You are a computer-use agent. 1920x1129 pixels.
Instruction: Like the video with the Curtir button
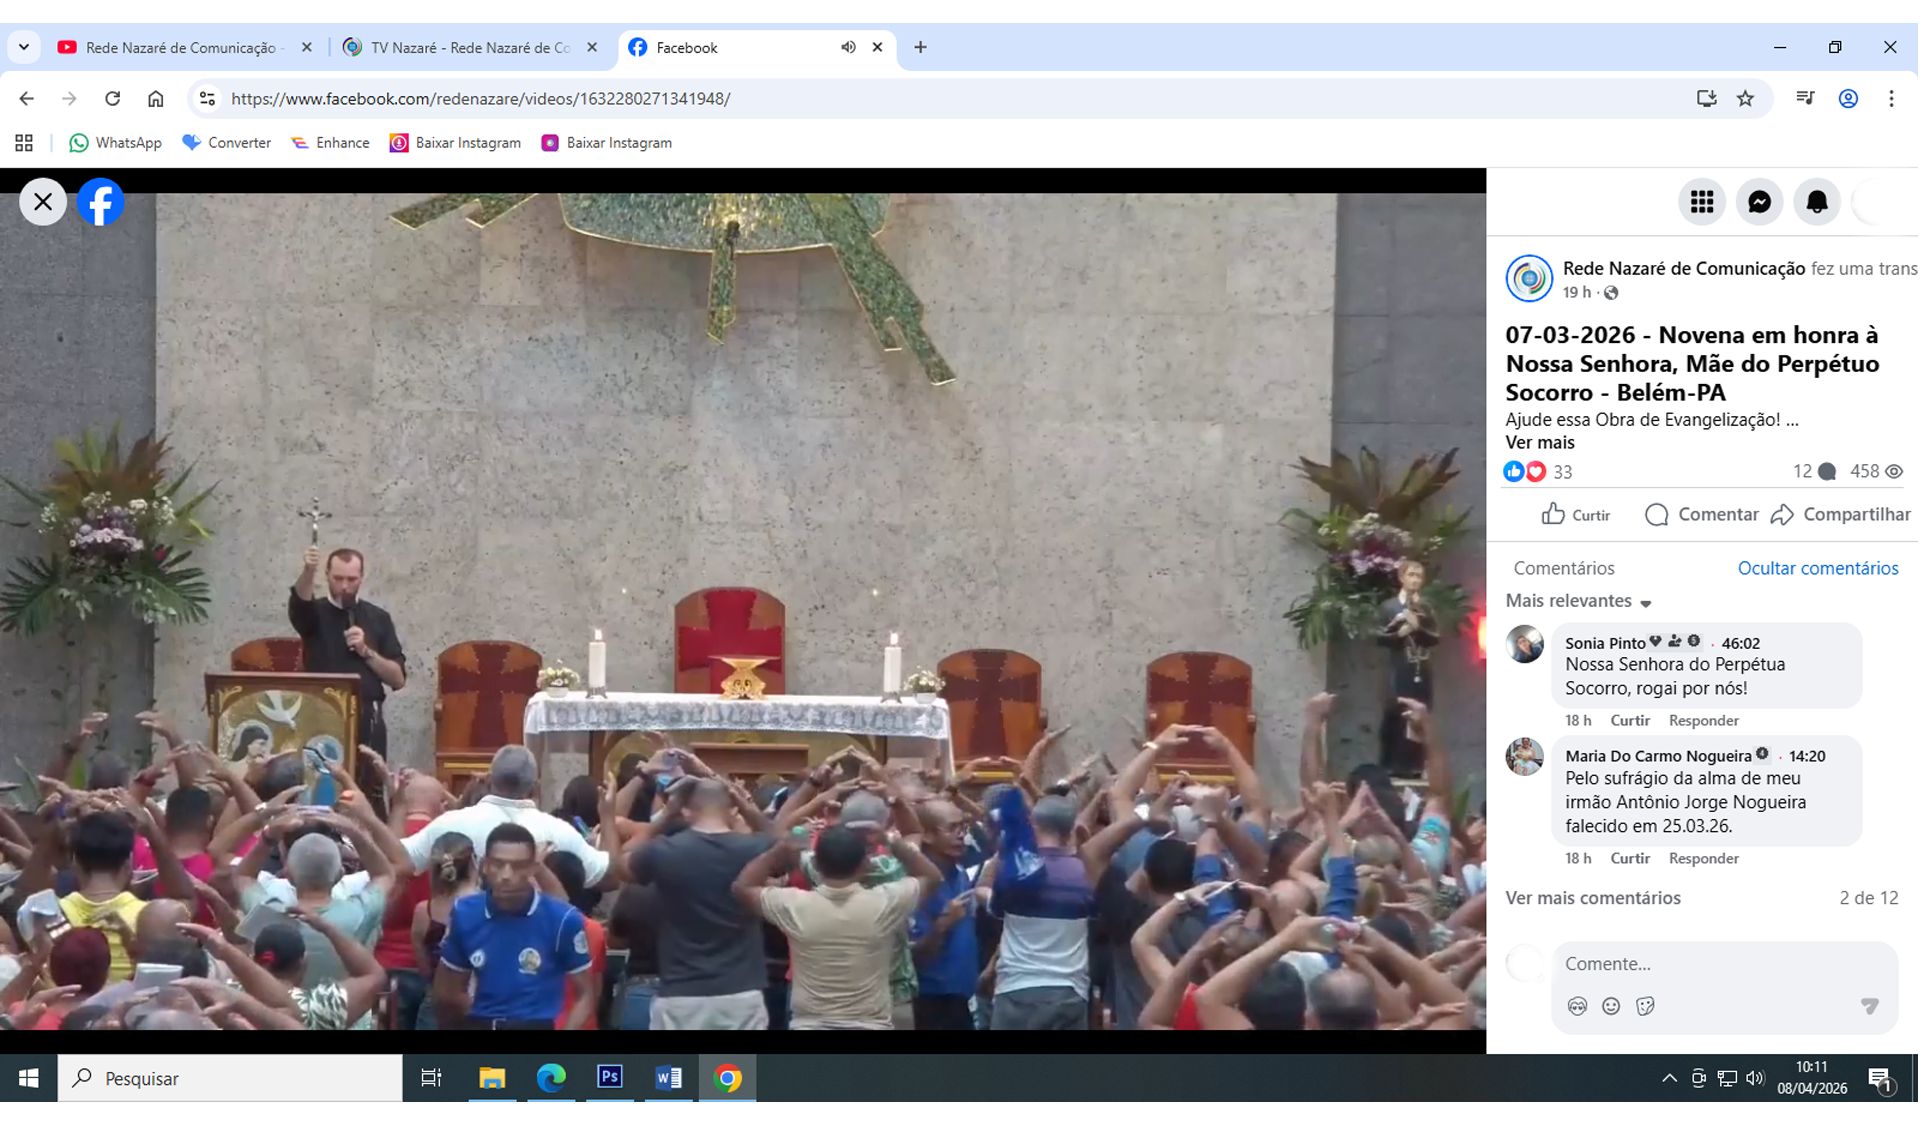1575,514
